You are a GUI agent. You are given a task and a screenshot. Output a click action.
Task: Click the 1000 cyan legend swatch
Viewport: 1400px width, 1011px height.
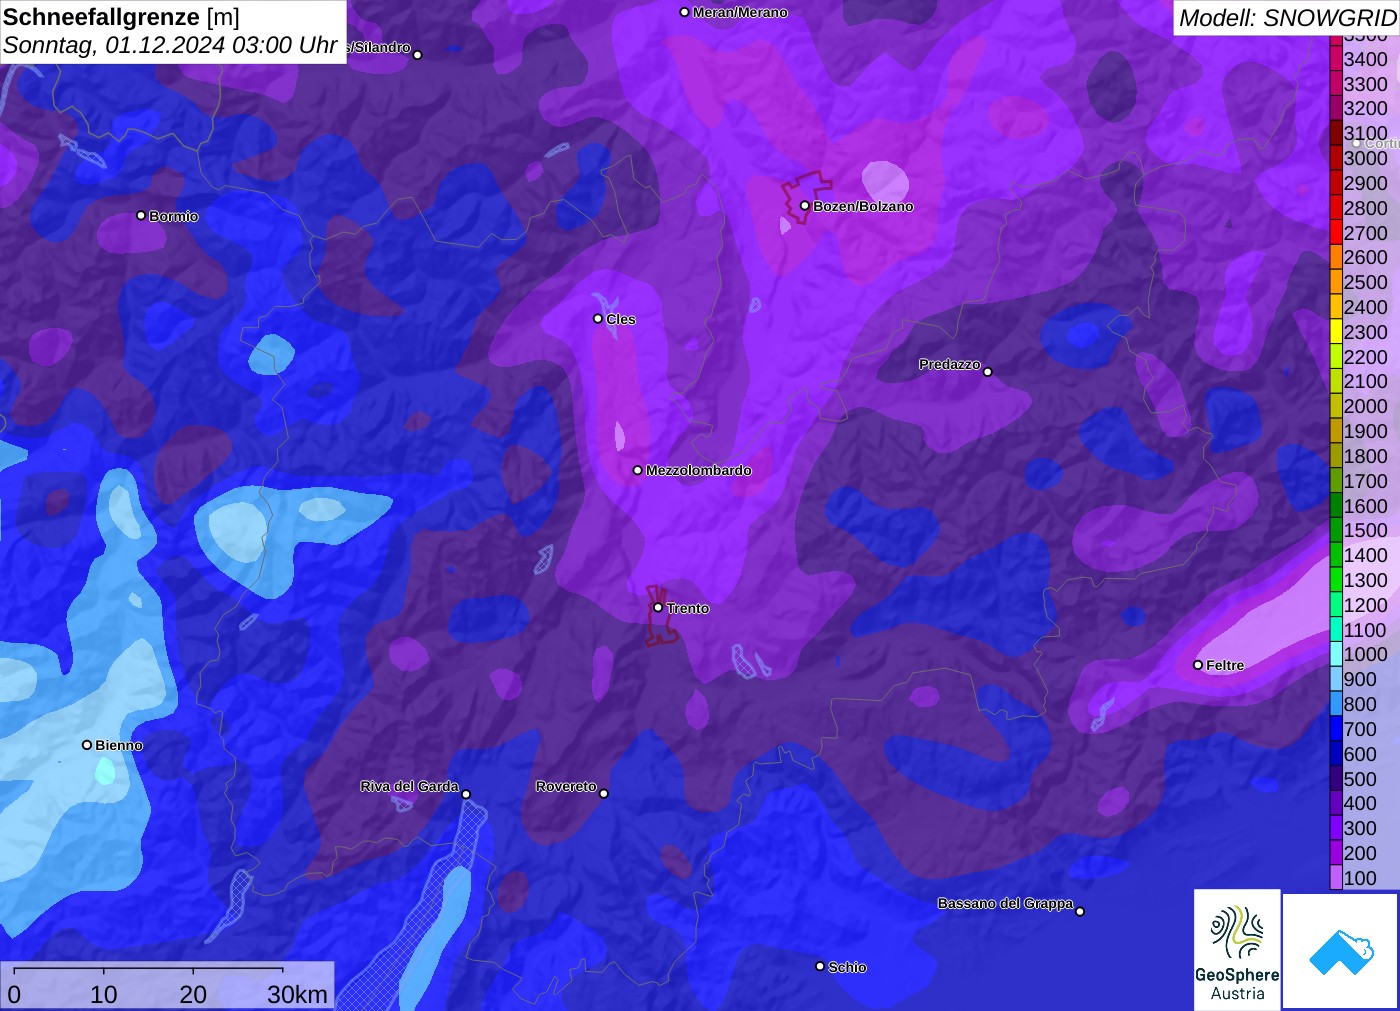point(1336,654)
